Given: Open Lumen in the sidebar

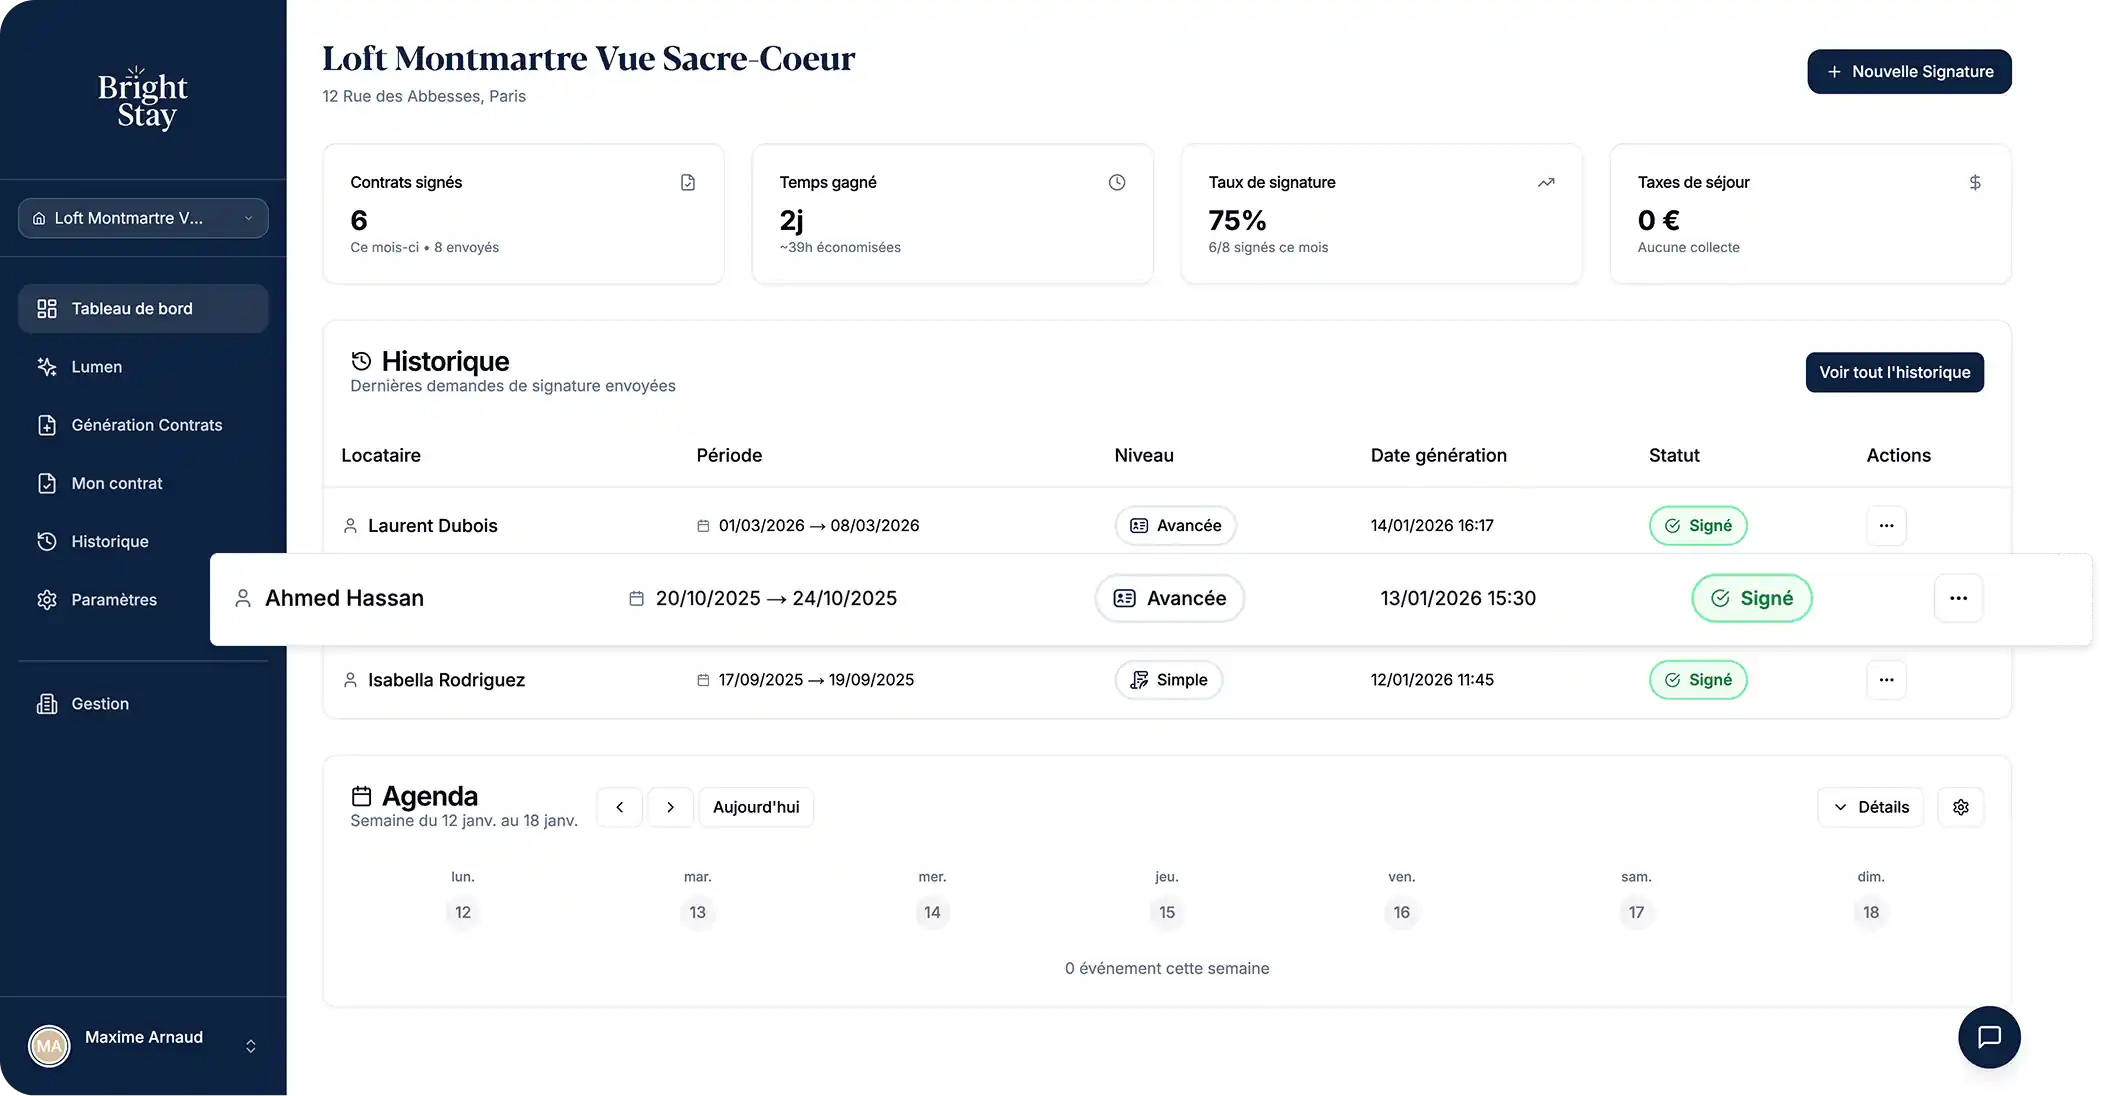Looking at the screenshot, I should pyautogui.click(x=97, y=367).
